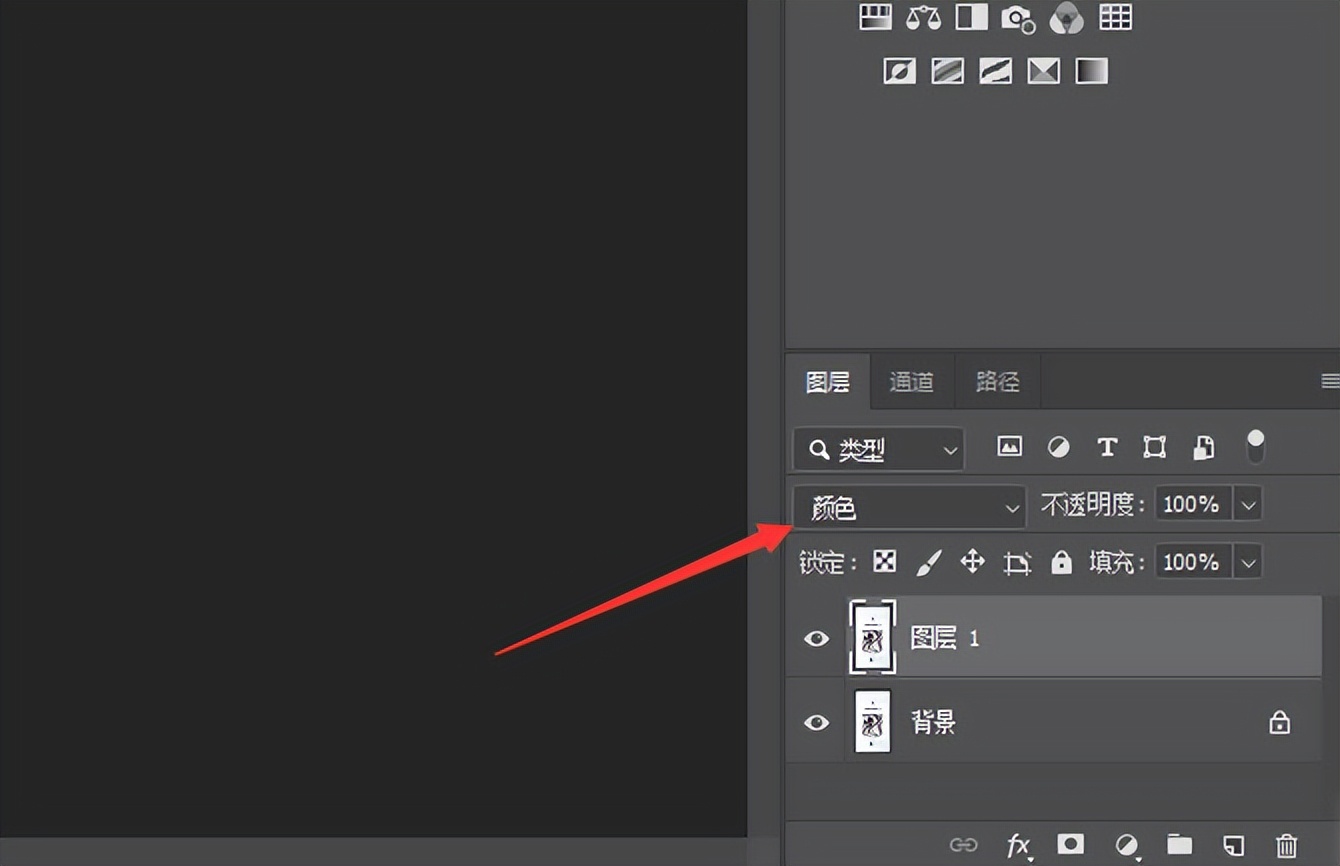The image size is (1340, 866).
Task: Expand the 类型 filter type dropdown
Action: pyautogui.click(x=878, y=450)
